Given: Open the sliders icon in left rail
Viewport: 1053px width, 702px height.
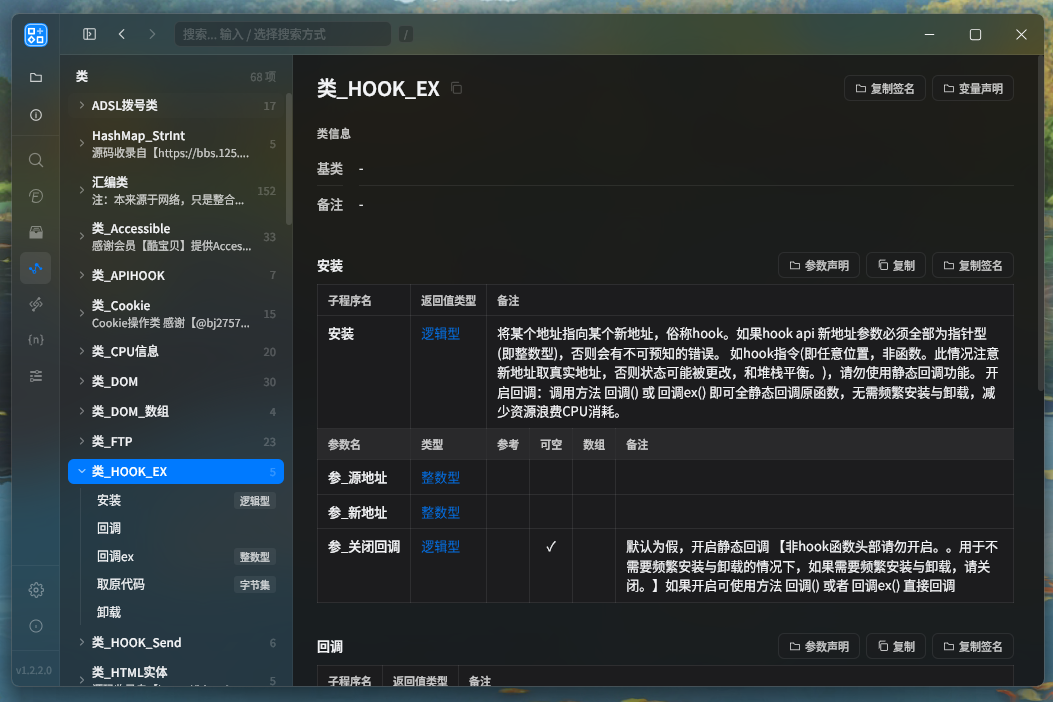Looking at the screenshot, I should point(36,376).
